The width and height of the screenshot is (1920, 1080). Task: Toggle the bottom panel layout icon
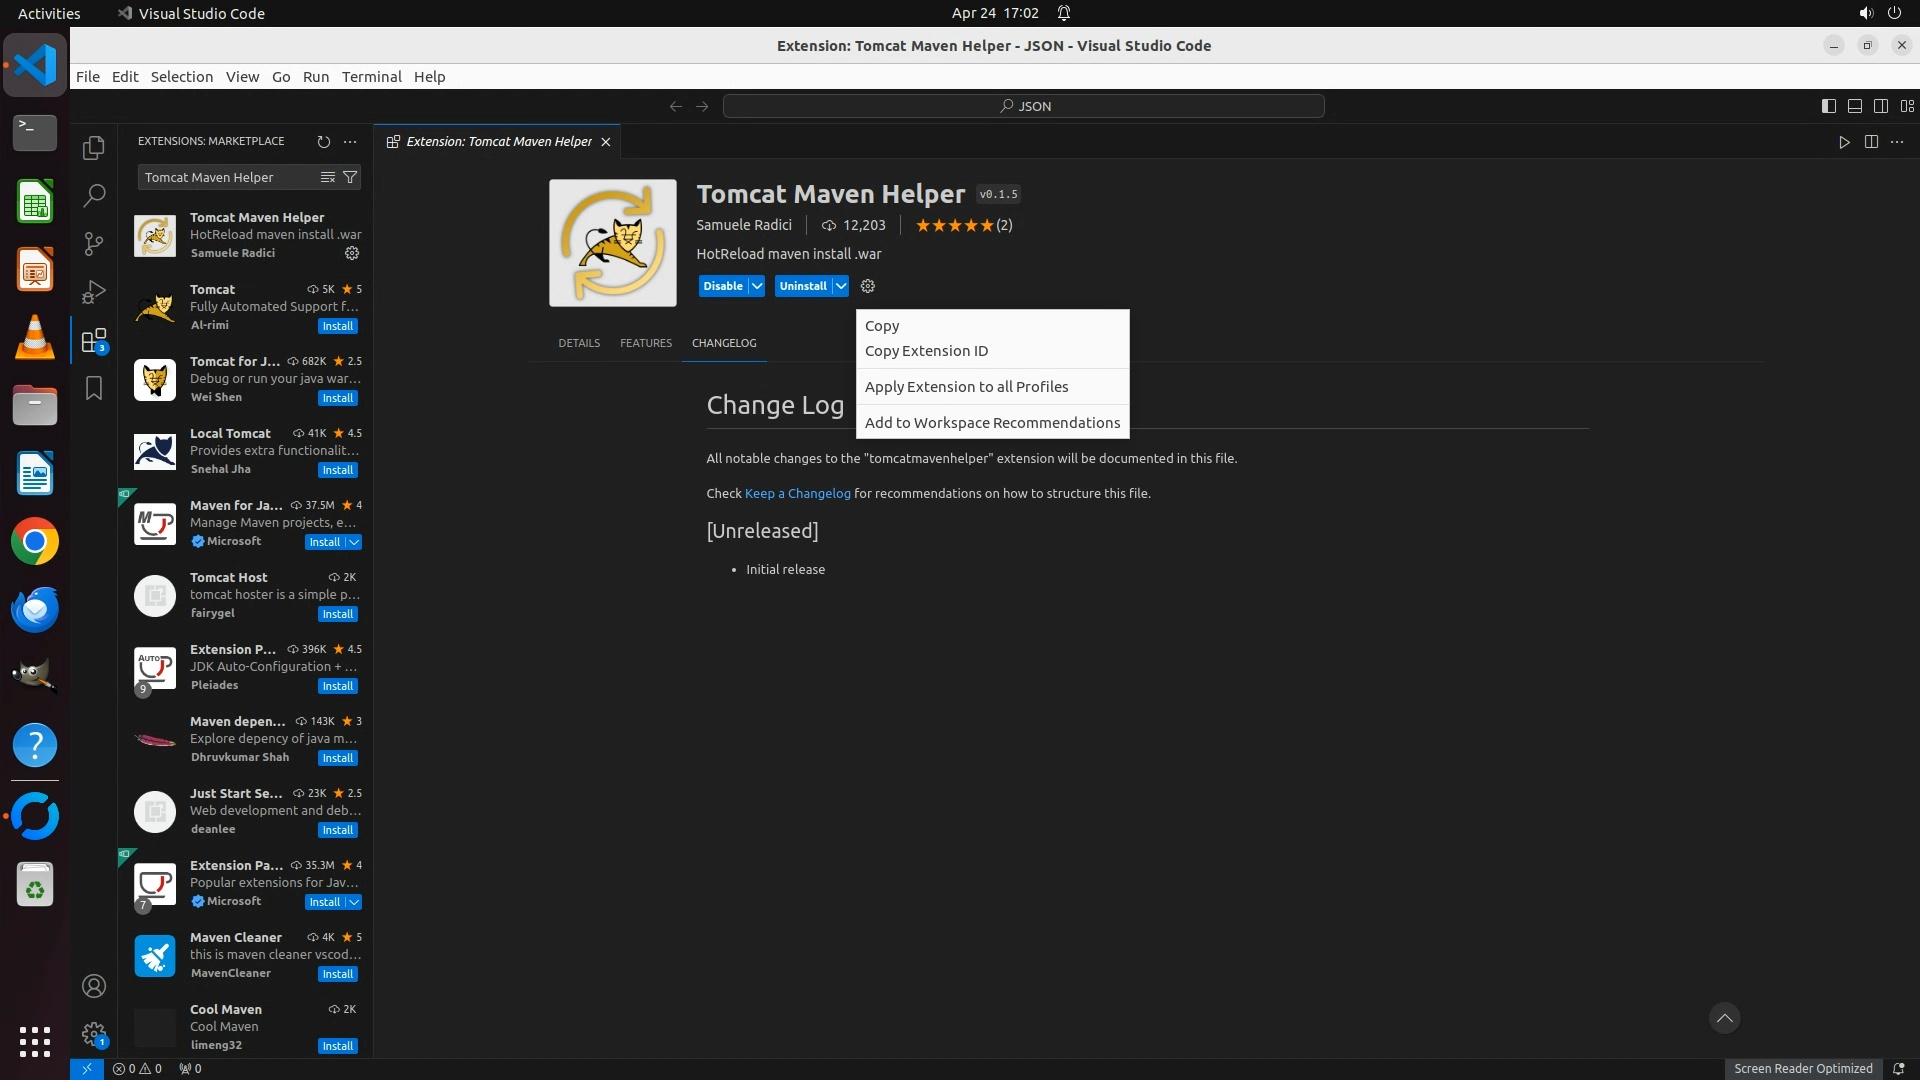click(1854, 106)
